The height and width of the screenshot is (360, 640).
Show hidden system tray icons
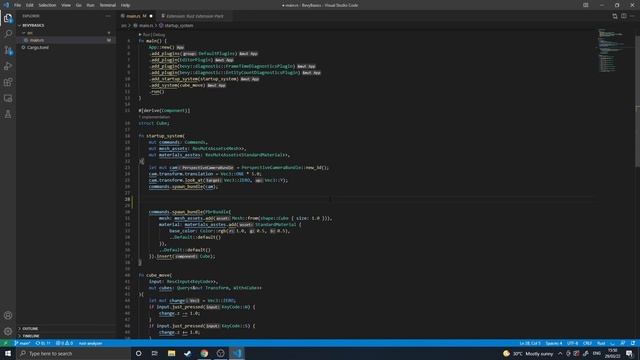(560, 353)
